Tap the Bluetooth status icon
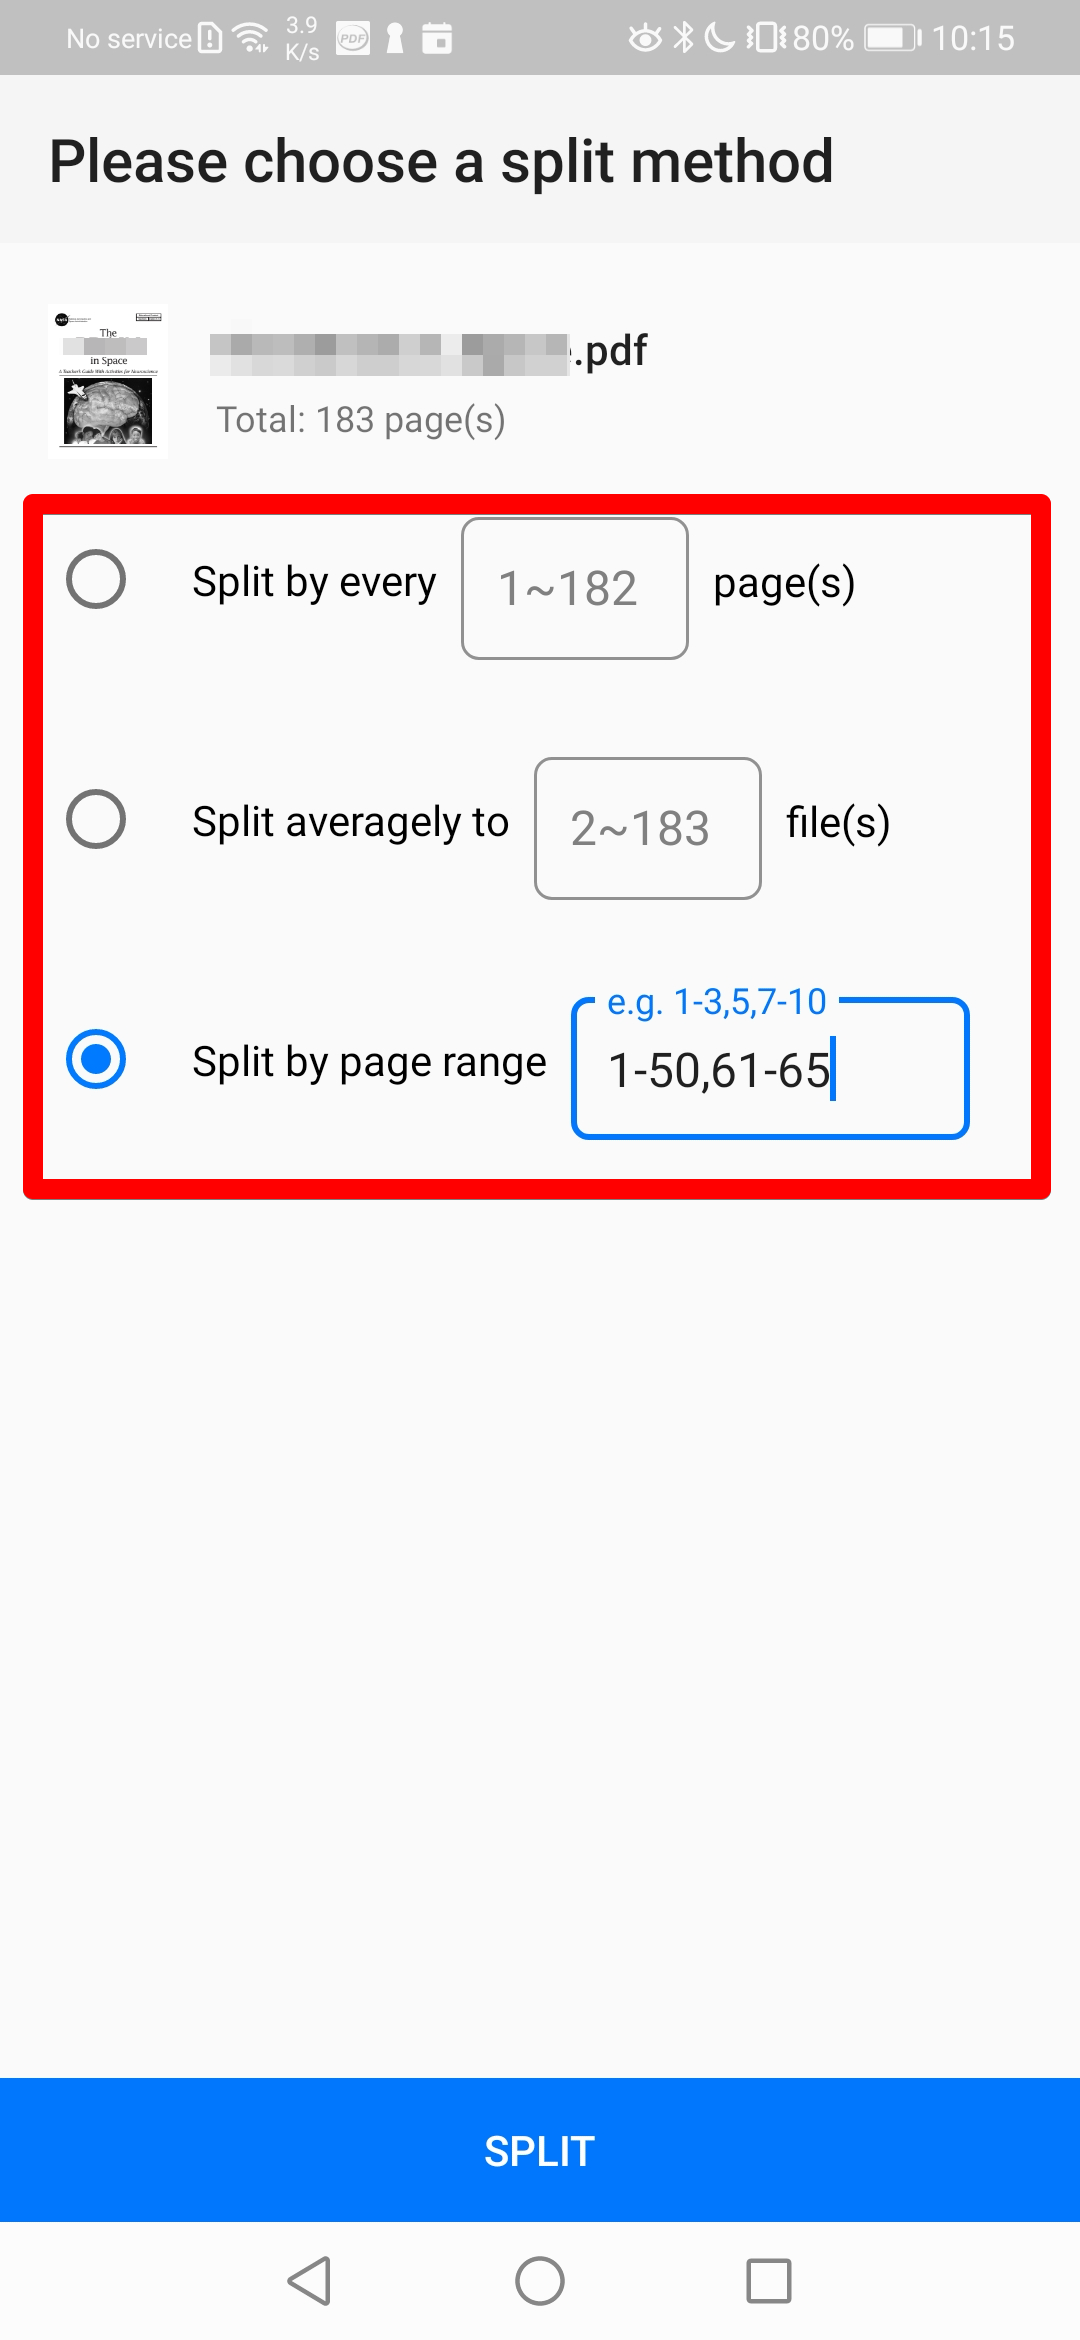1080x2340 pixels. 683,38
